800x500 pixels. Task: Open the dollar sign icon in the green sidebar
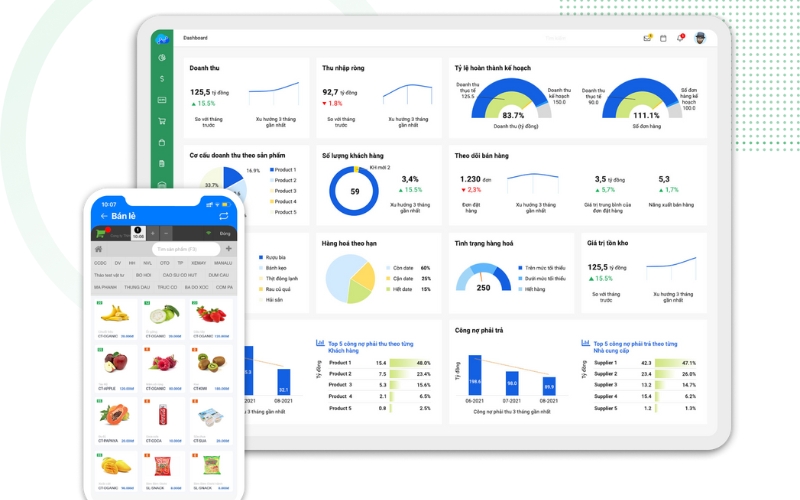pyautogui.click(x=162, y=79)
